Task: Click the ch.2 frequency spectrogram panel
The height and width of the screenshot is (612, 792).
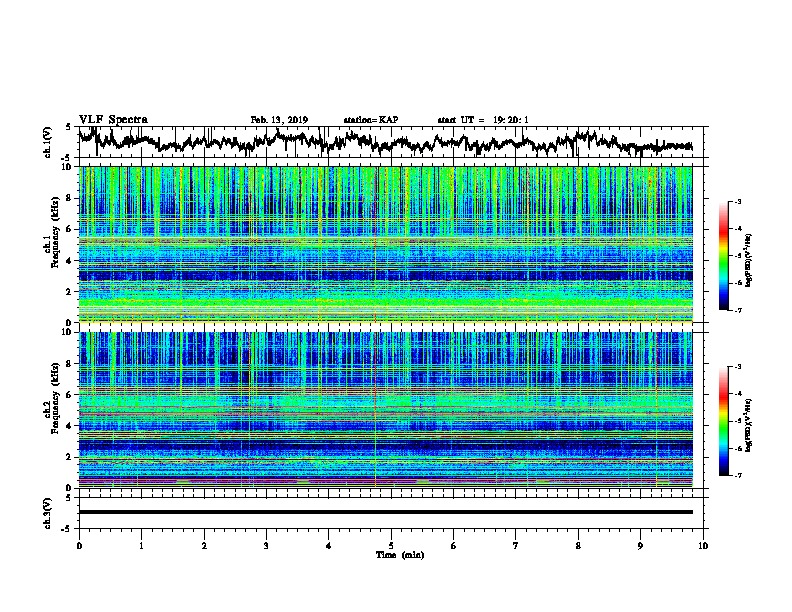Action: (385, 410)
